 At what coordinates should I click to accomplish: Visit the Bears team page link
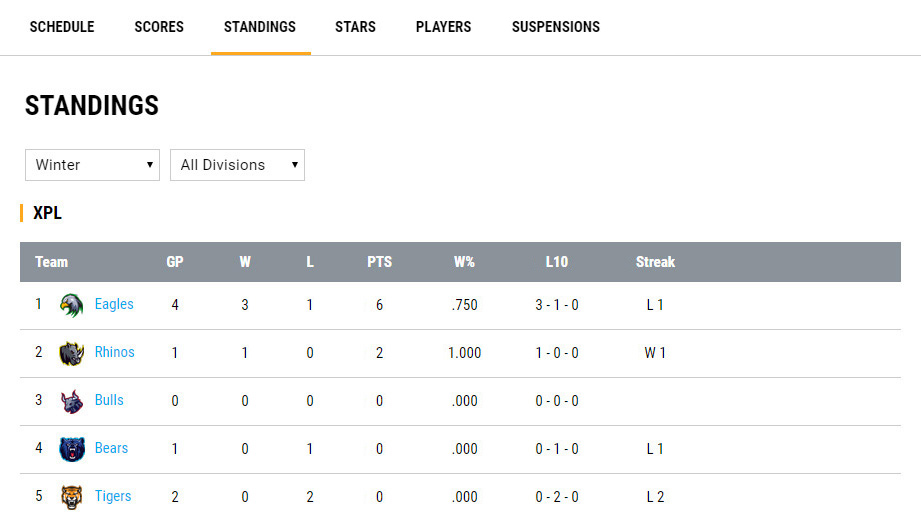click(111, 448)
